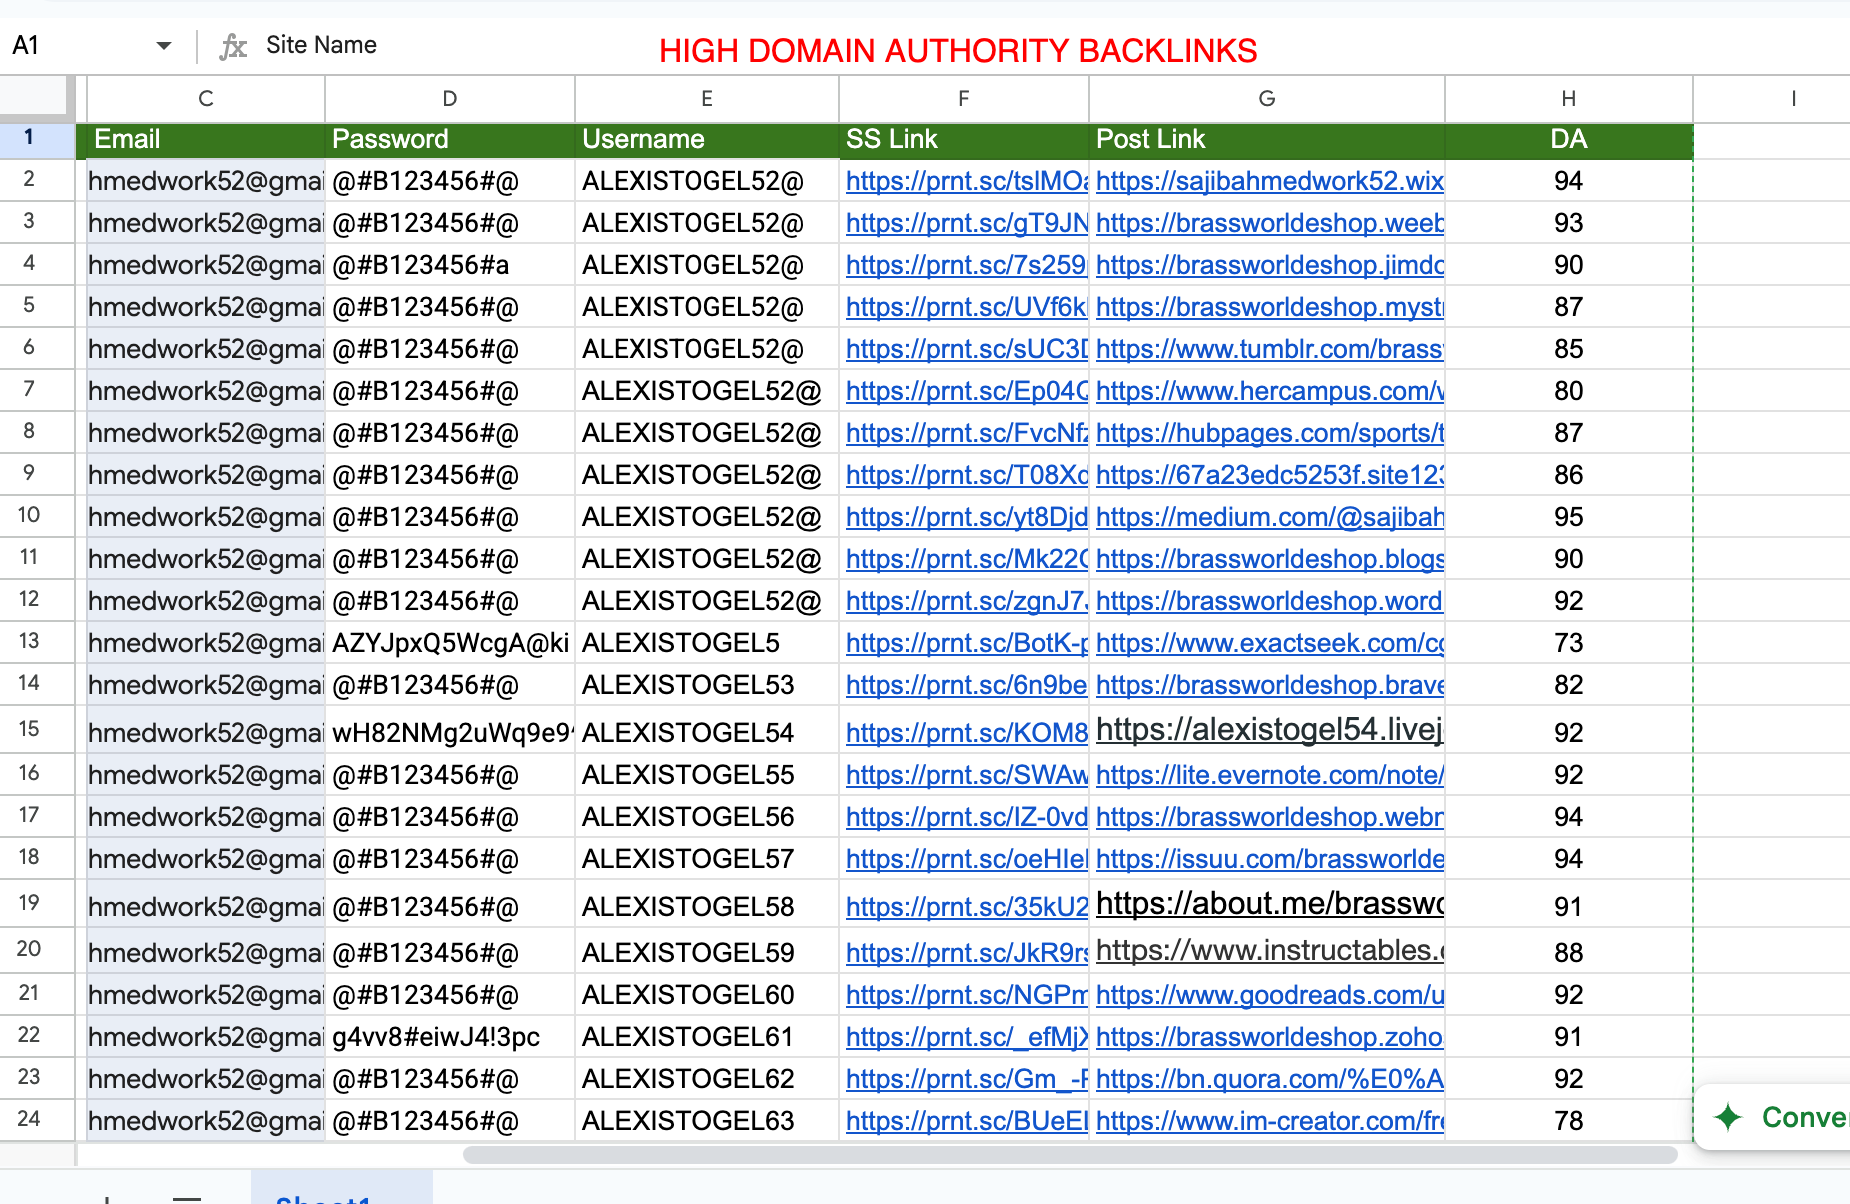Select column H header
The width and height of the screenshot is (1850, 1204).
coord(1567,98)
